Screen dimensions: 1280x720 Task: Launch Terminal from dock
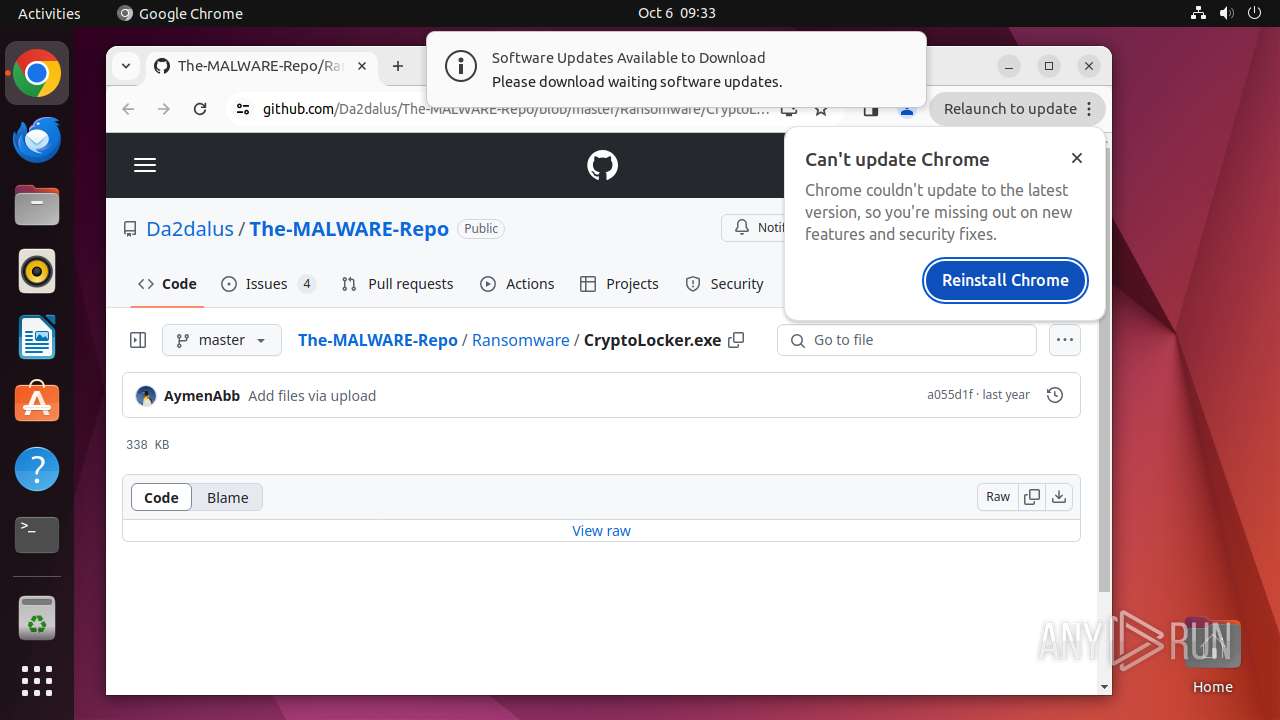[x=37, y=535]
